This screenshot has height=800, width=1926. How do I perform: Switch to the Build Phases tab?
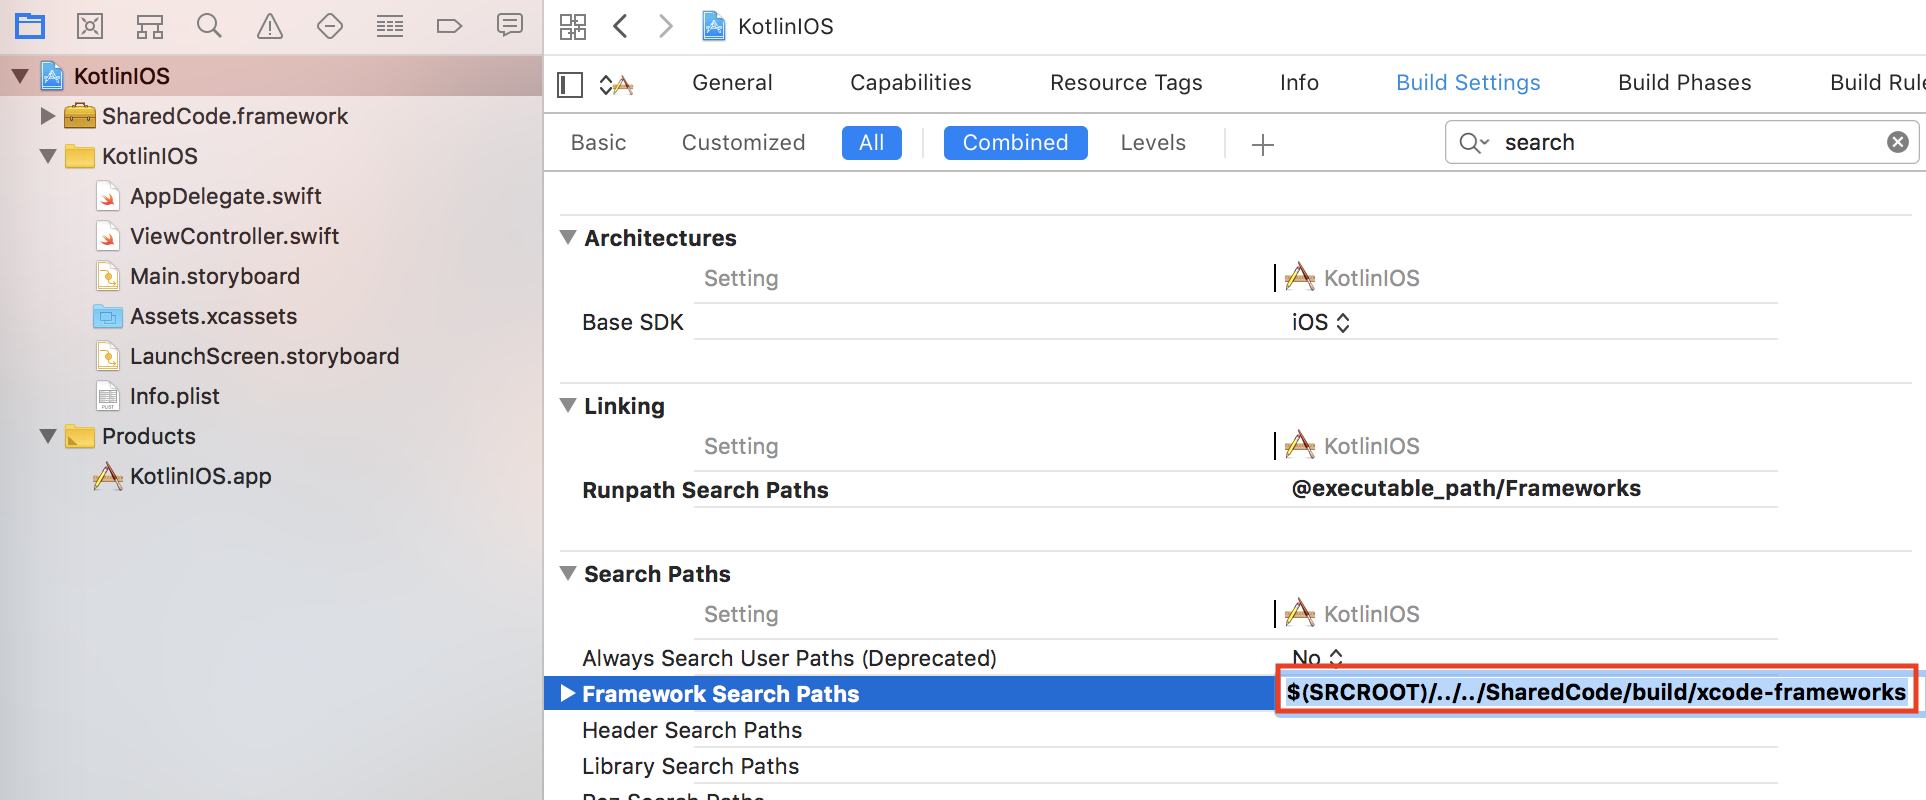(x=1684, y=83)
